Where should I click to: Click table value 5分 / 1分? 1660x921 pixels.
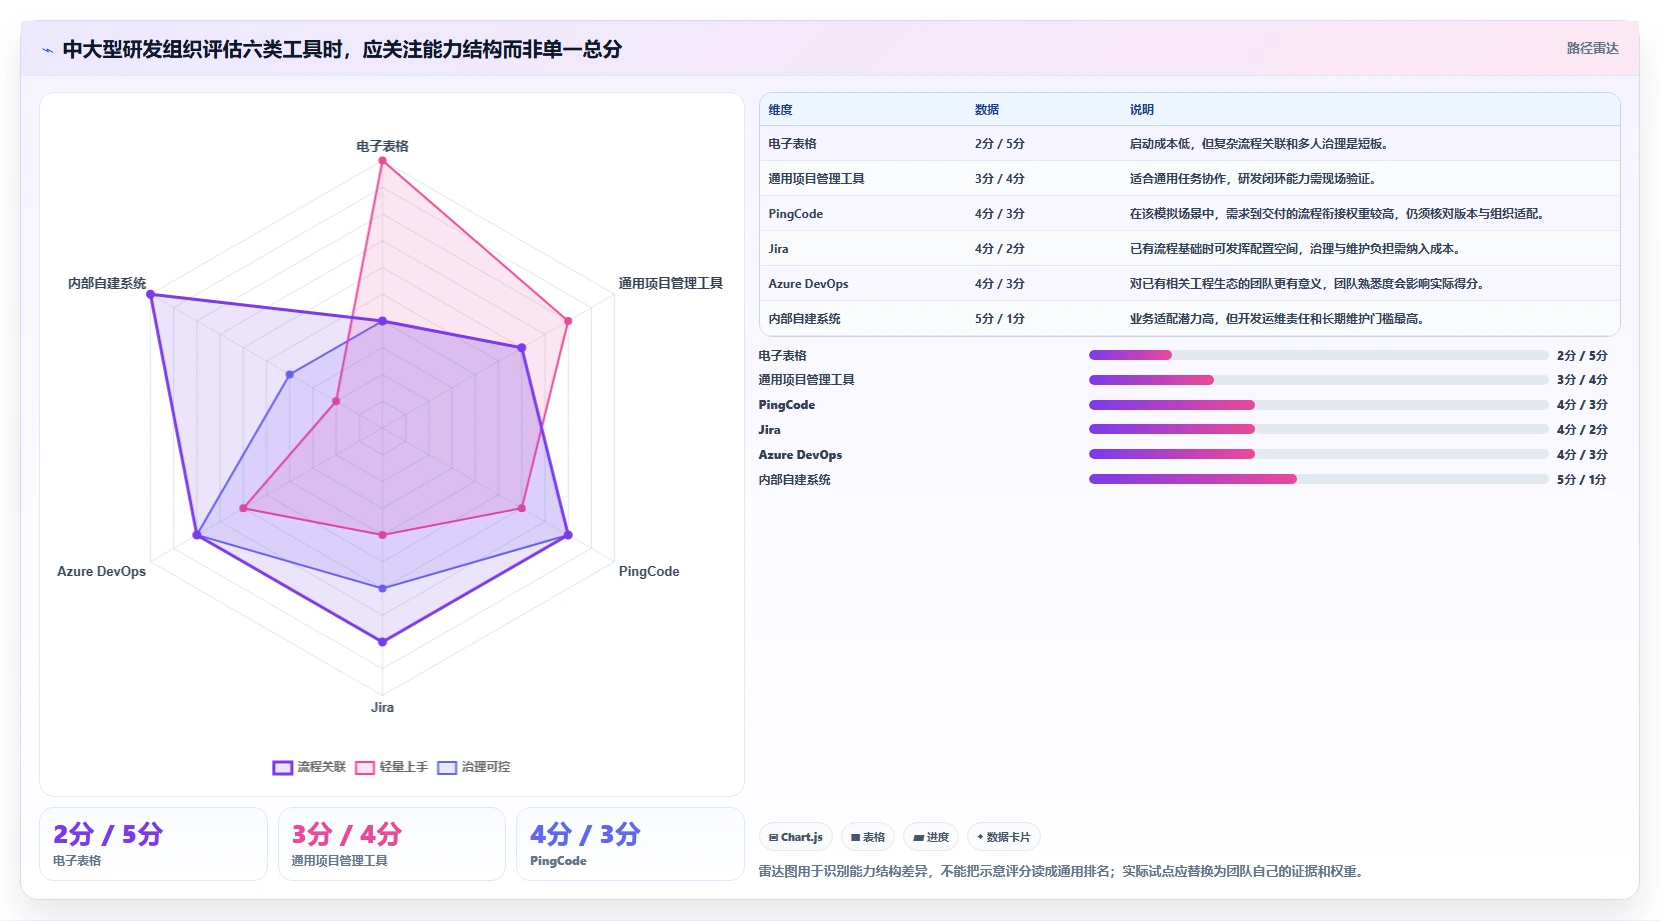point(1000,319)
